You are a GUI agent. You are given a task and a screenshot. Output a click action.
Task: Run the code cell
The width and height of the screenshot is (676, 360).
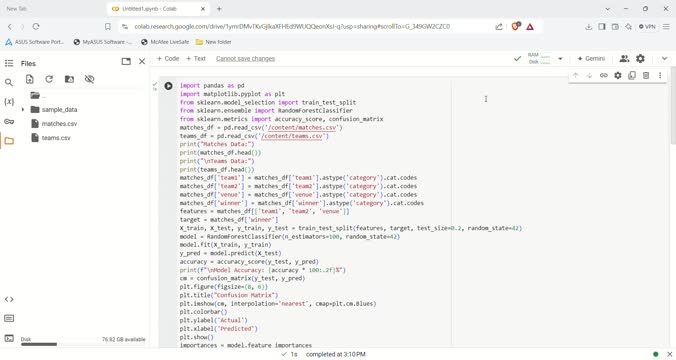click(168, 86)
